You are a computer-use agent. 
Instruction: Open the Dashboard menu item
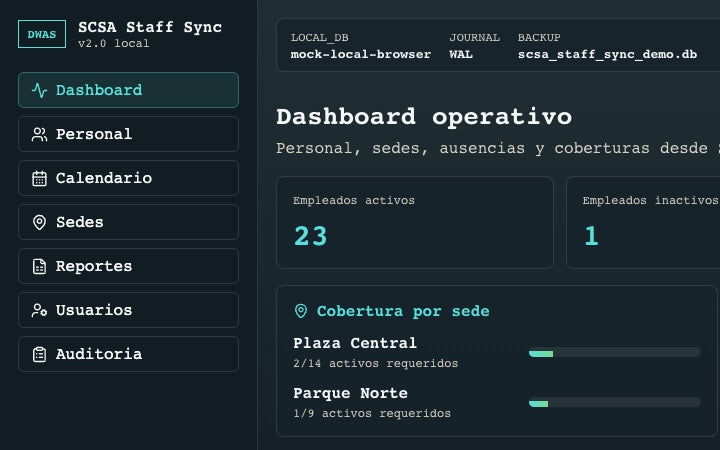(129, 90)
